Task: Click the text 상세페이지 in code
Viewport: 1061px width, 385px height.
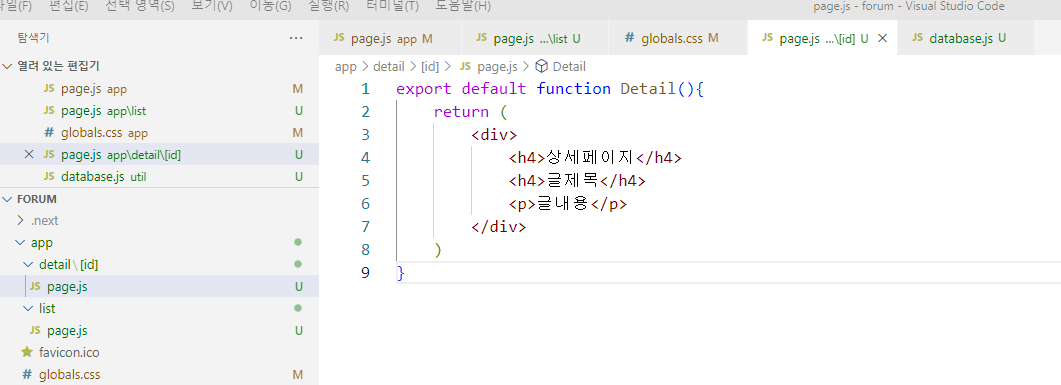Action: (x=589, y=158)
